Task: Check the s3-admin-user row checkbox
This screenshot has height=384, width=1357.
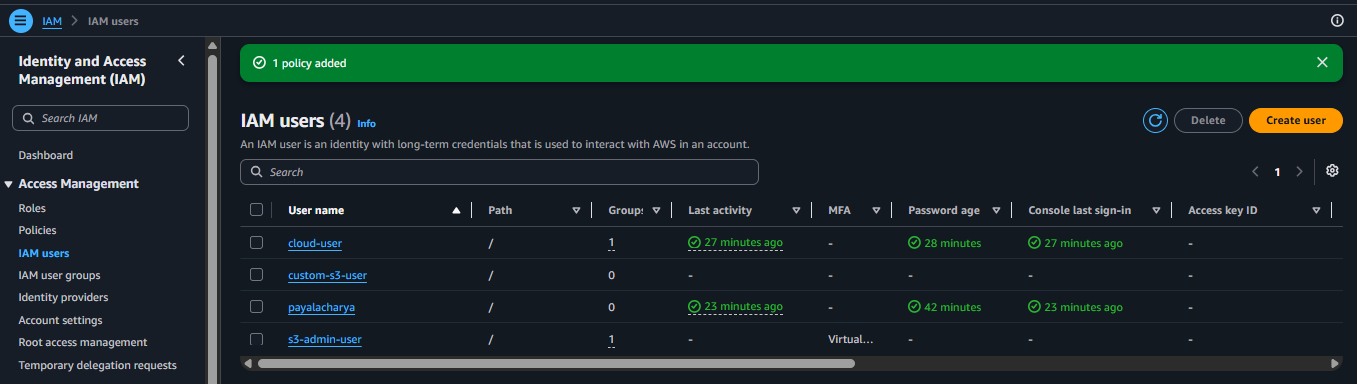Action: (x=256, y=339)
